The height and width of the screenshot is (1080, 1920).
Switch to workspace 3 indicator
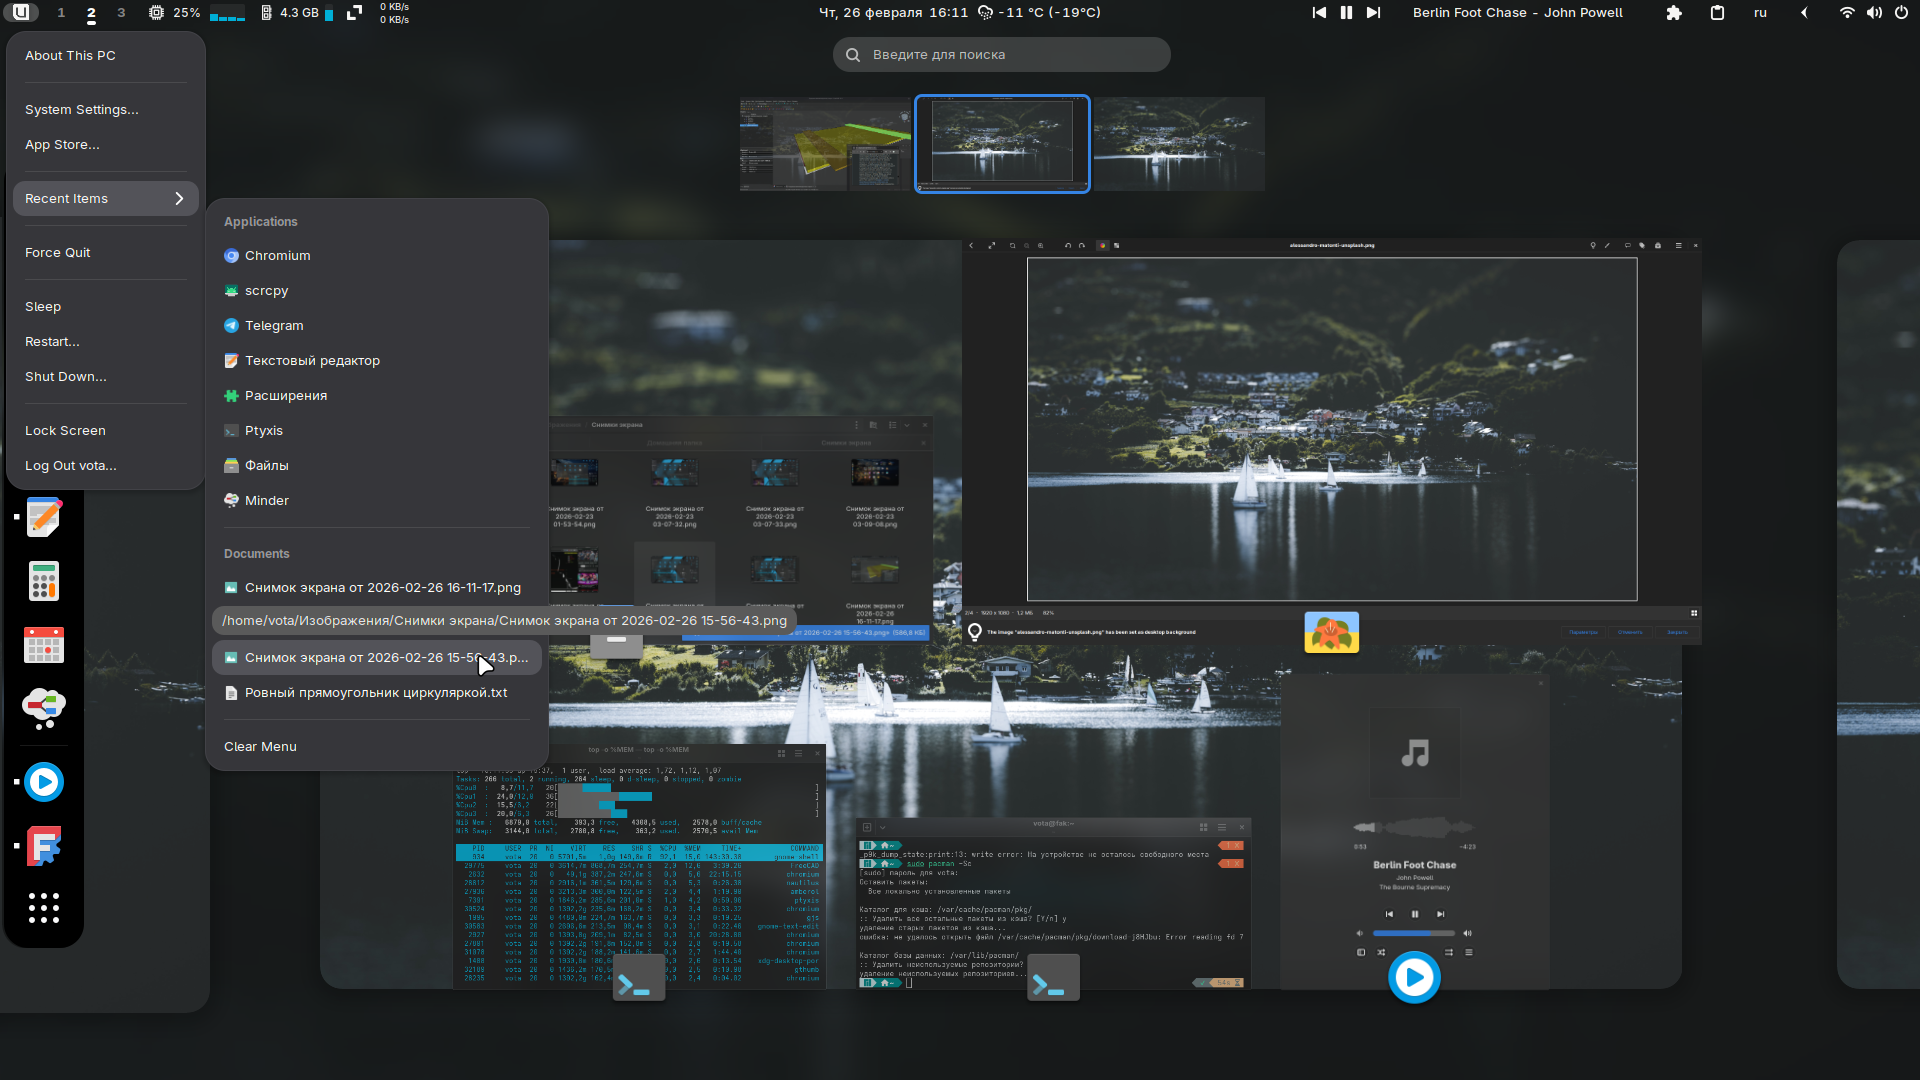[121, 13]
